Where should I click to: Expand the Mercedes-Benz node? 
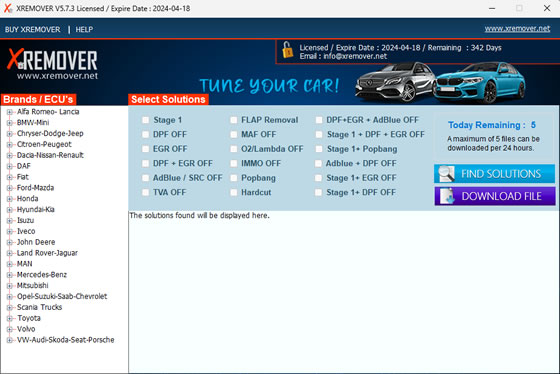click(10, 275)
